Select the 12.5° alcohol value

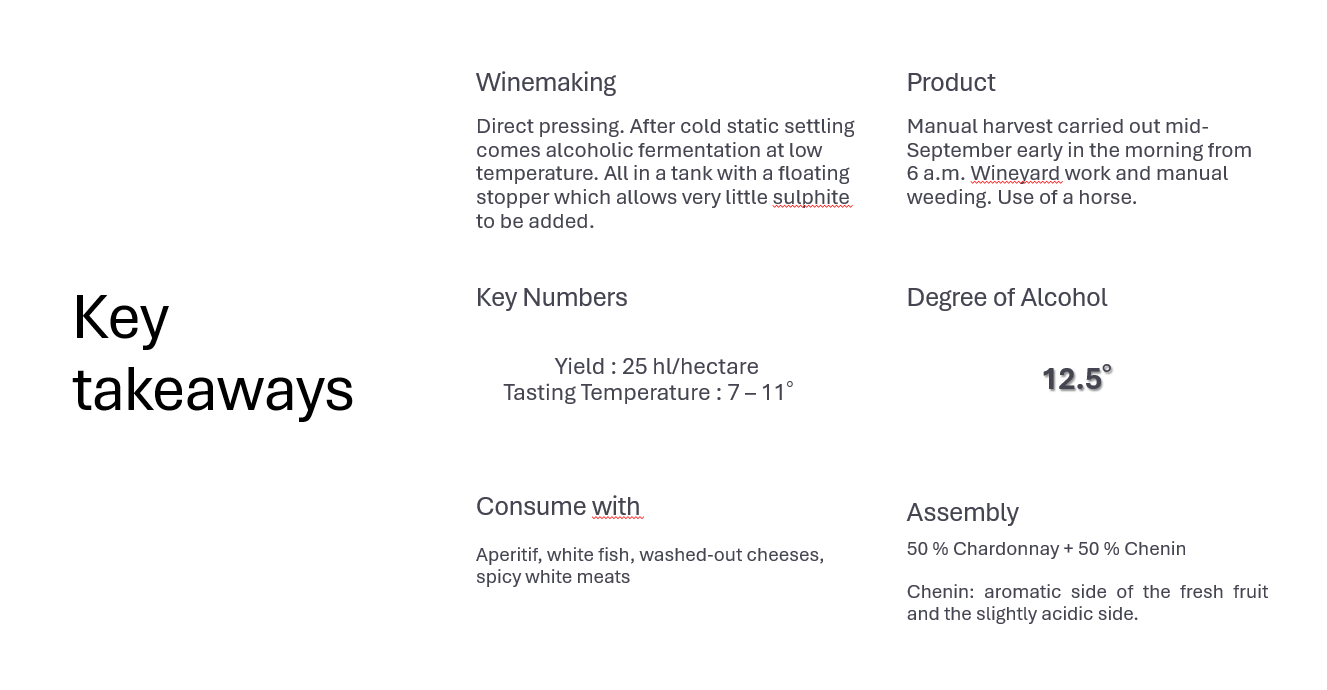coord(1077,378)
